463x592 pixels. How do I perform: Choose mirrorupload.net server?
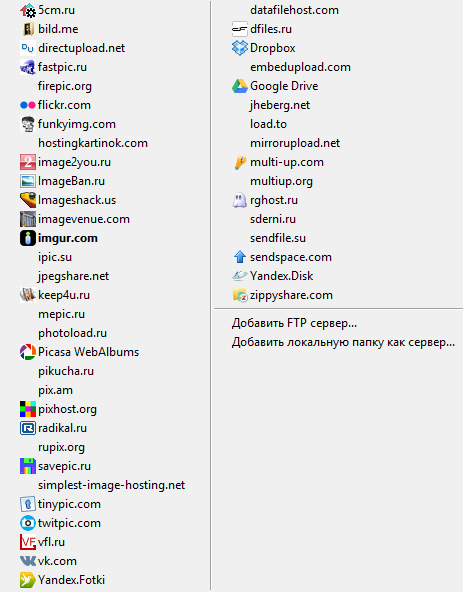[295, 143]
